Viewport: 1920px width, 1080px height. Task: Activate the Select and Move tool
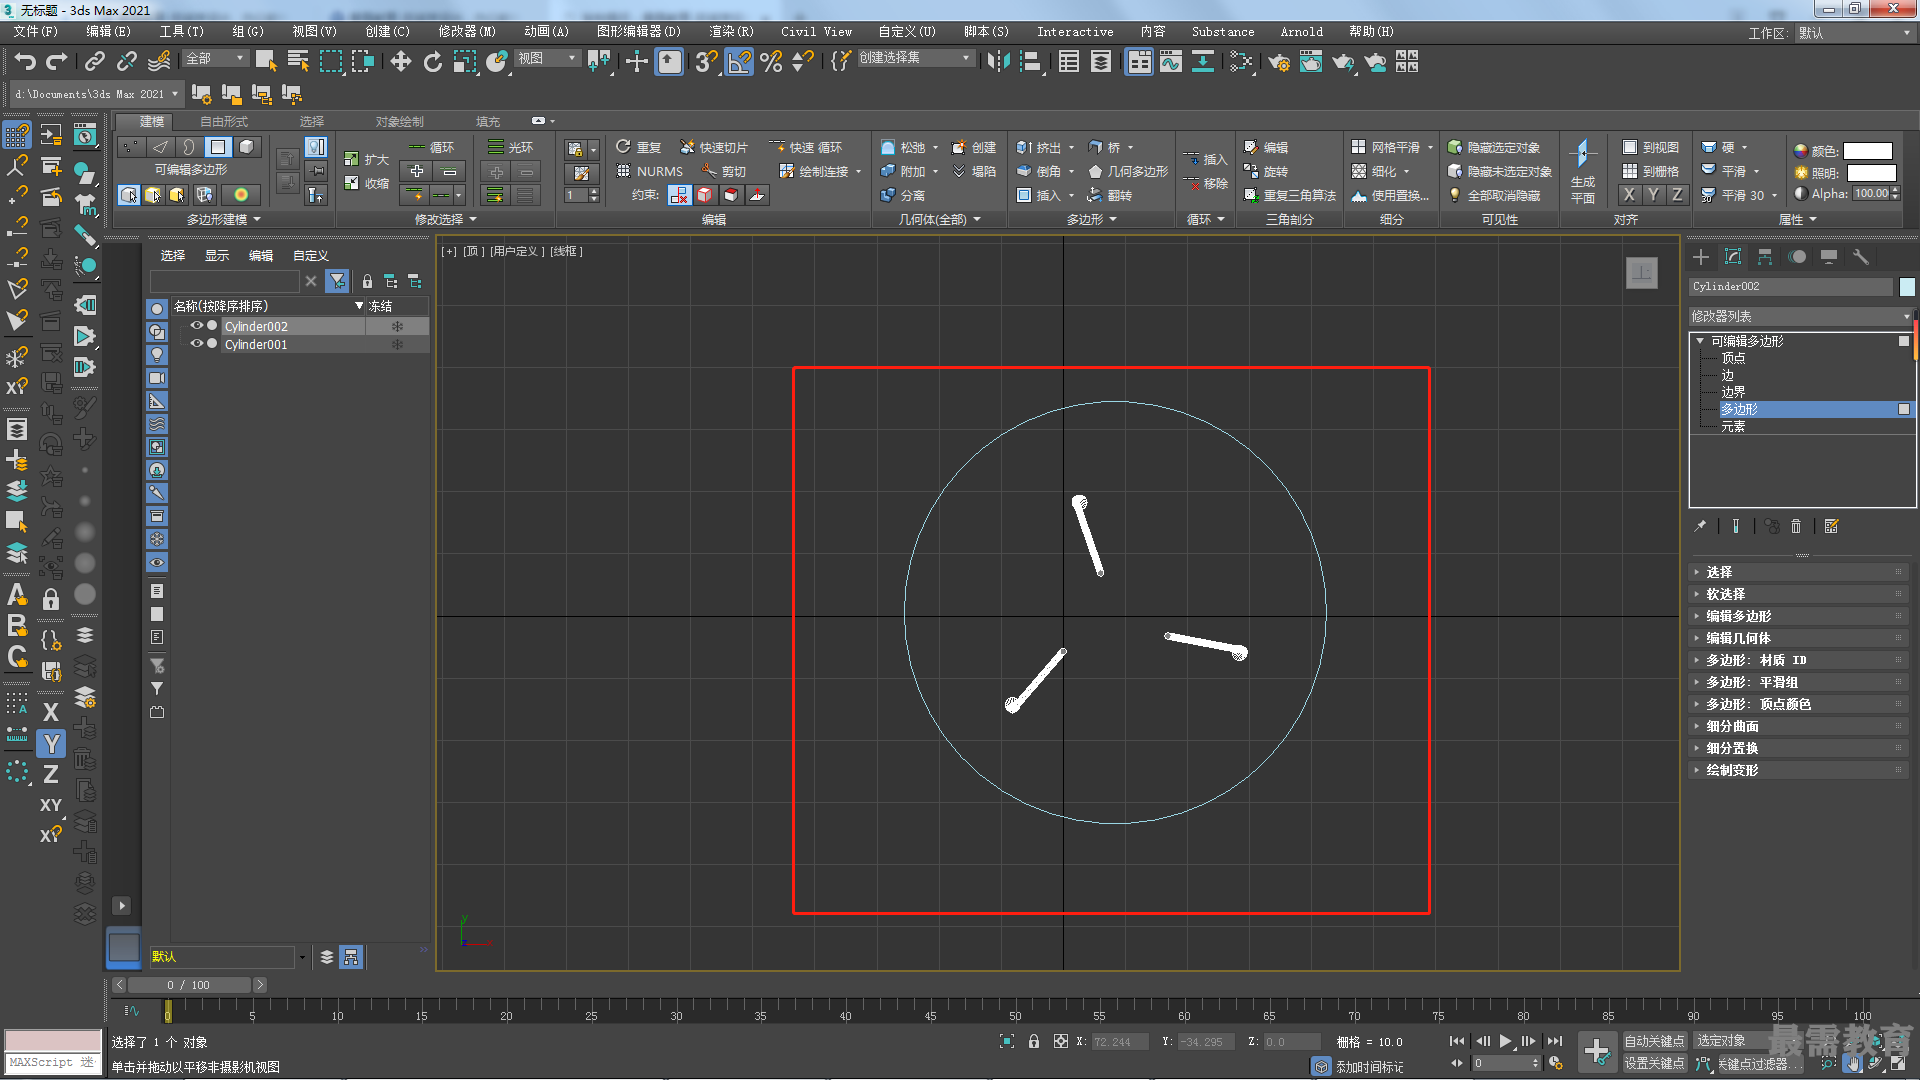tap(400, 62)
